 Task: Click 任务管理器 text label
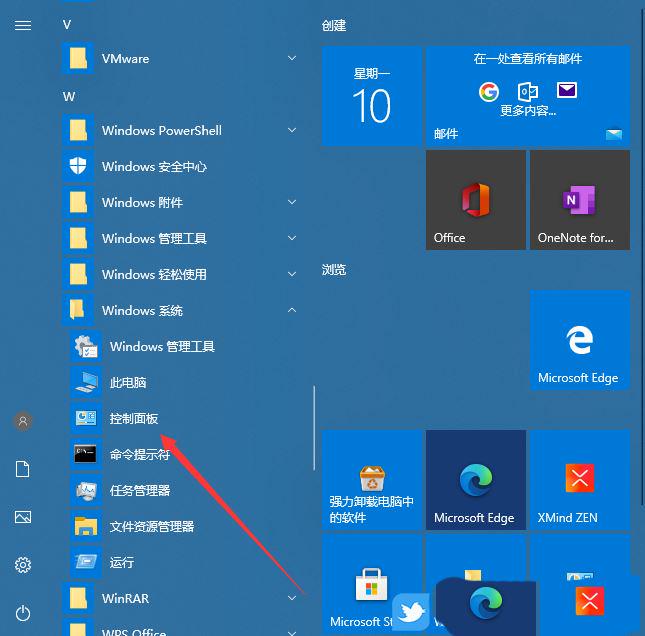140,491
